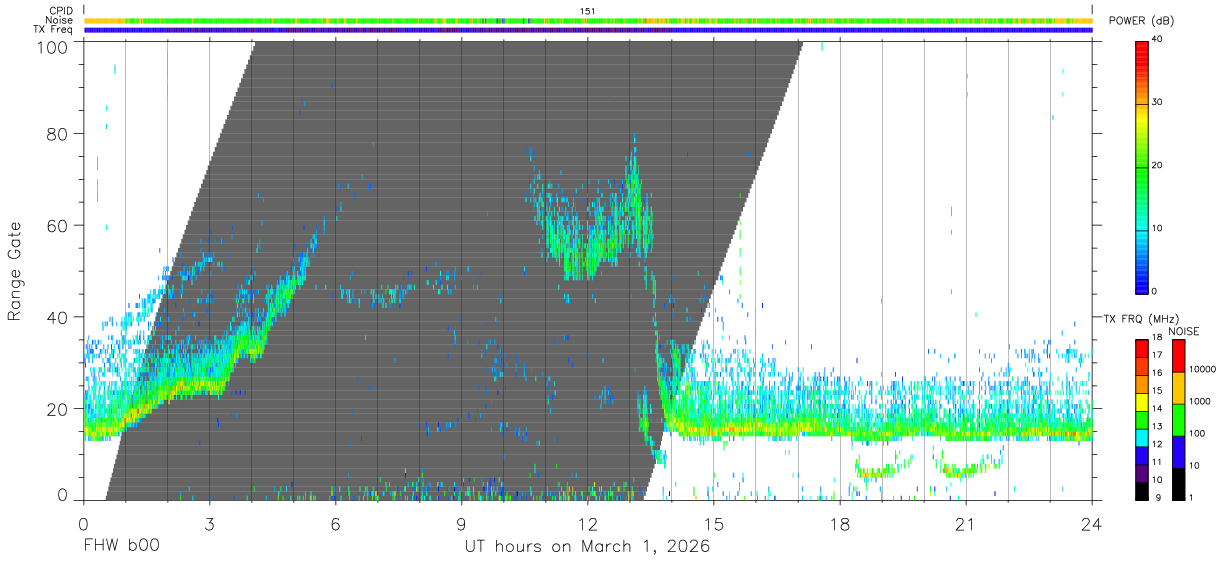Select the 80 tick on Range Gate axis

[x=58, y=133]
